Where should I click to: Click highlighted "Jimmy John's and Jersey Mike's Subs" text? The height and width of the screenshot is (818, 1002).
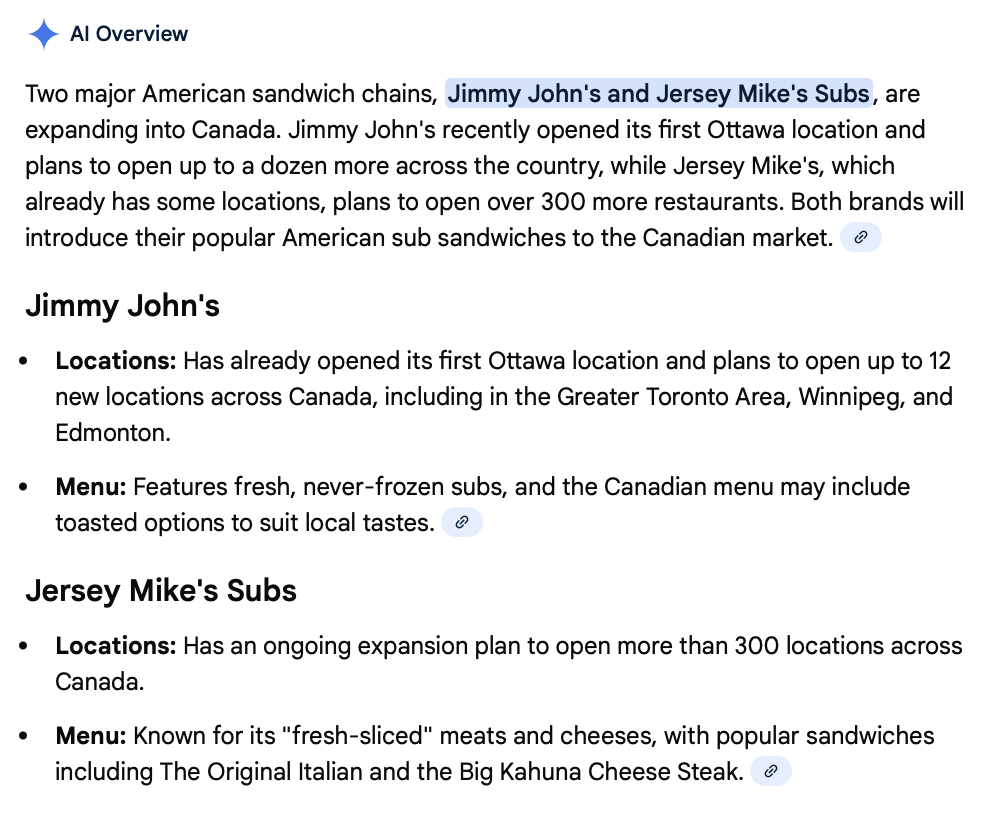(x=659, y=94)
